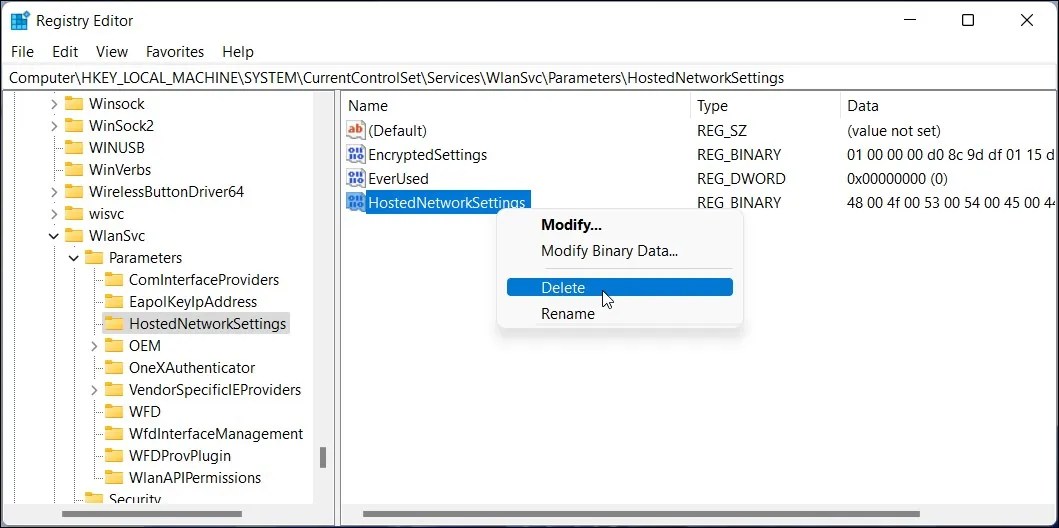
Task: Click the EncryptedSettings value name
Action: click(428, 155)
